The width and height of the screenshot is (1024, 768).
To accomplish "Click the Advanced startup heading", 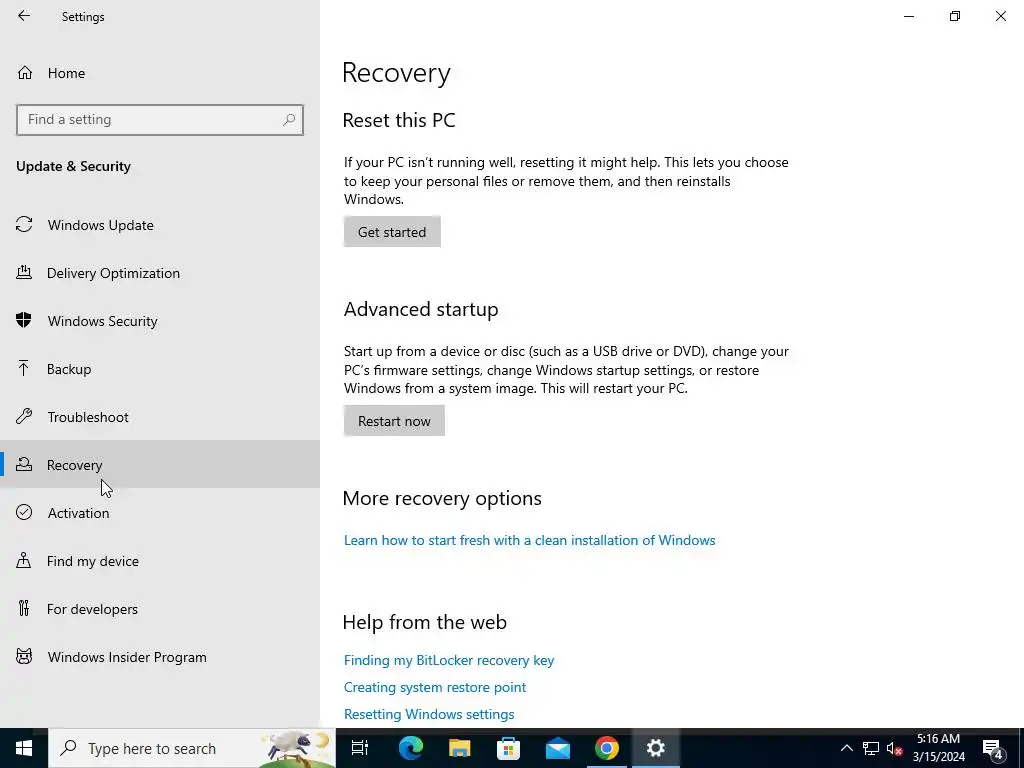I will 421,309.
